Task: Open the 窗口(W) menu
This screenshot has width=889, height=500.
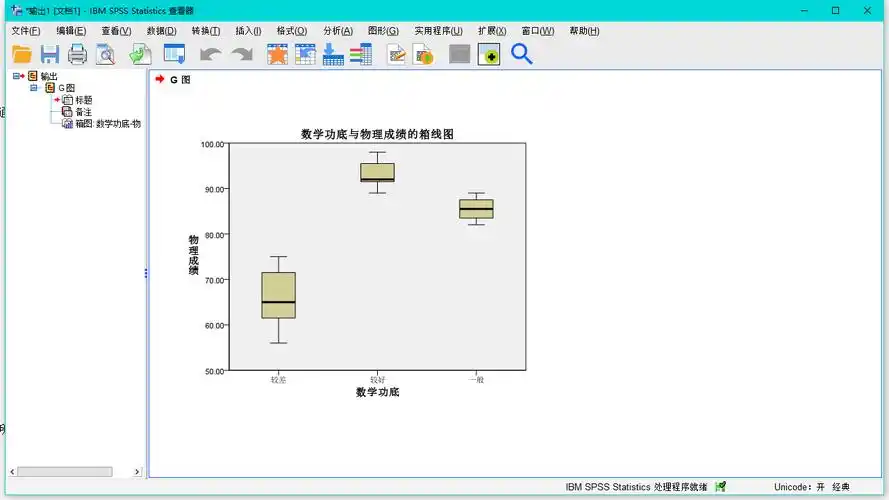Action: [538, 31]
